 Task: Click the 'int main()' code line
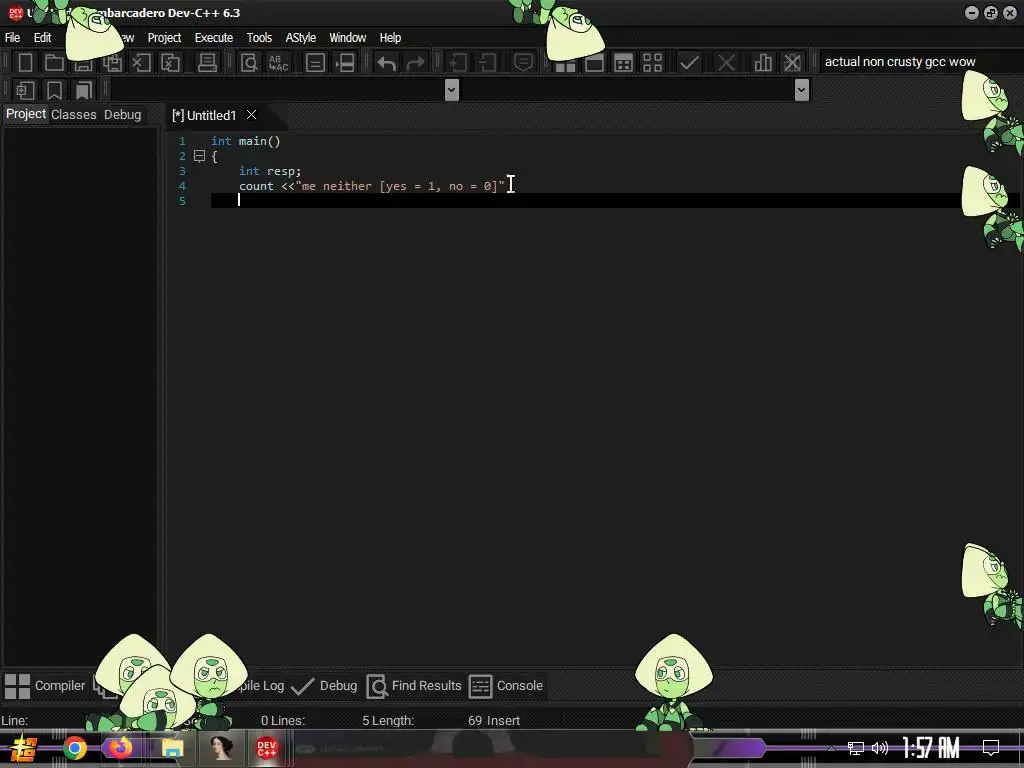point(246,141)
